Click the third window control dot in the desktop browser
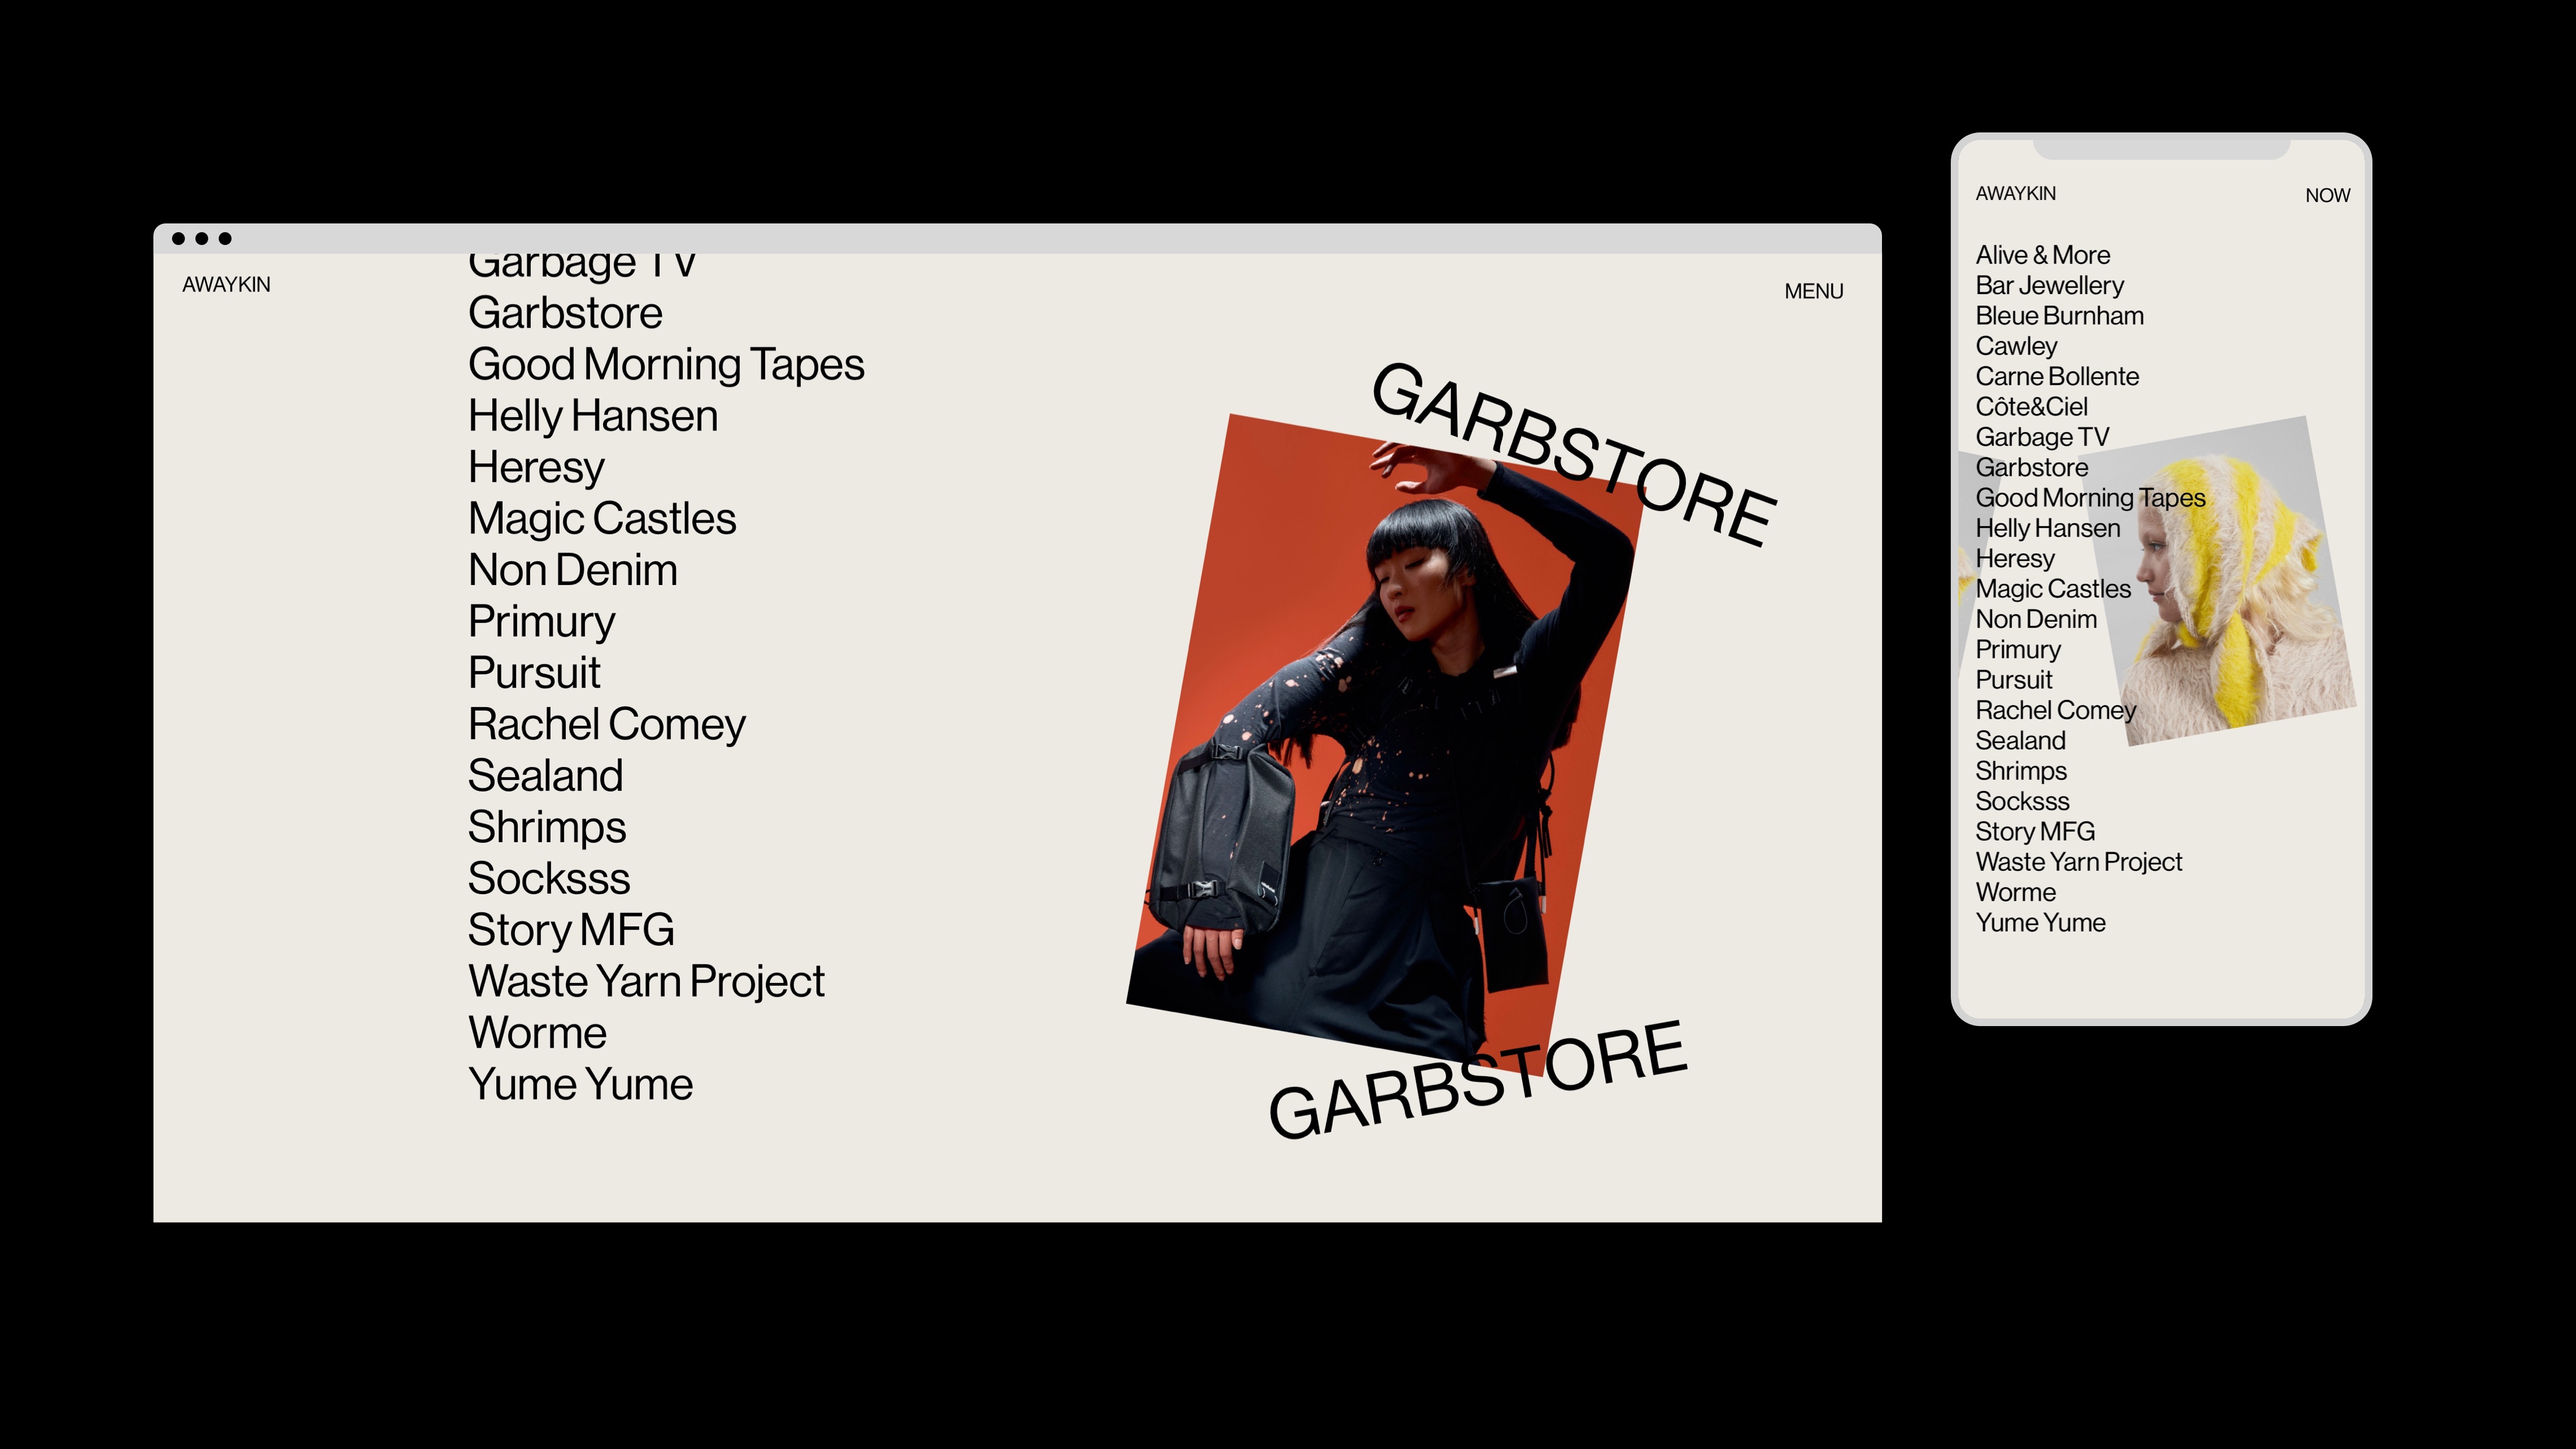This screenshot has width=2576, height=1449. point(225,238)
